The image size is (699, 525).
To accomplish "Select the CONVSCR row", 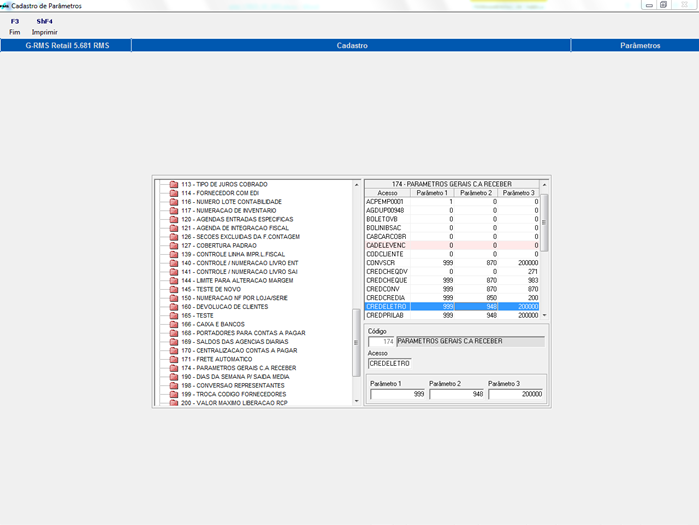I will click(x=452, y=263).
